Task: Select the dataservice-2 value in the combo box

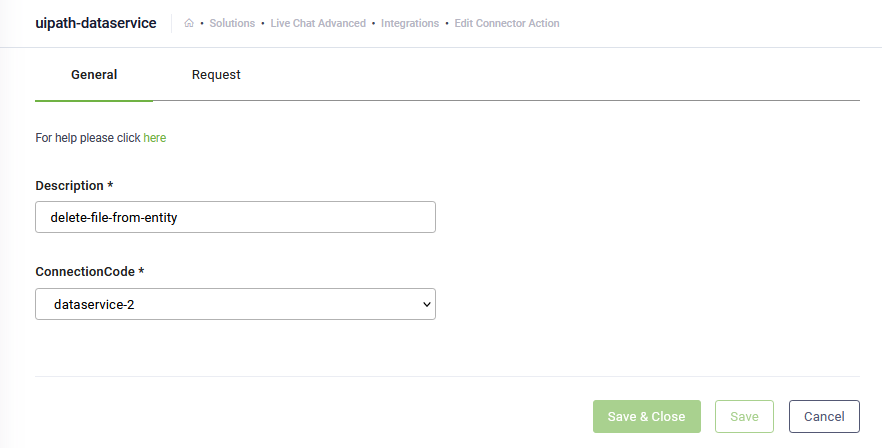Action: [94, 304]
